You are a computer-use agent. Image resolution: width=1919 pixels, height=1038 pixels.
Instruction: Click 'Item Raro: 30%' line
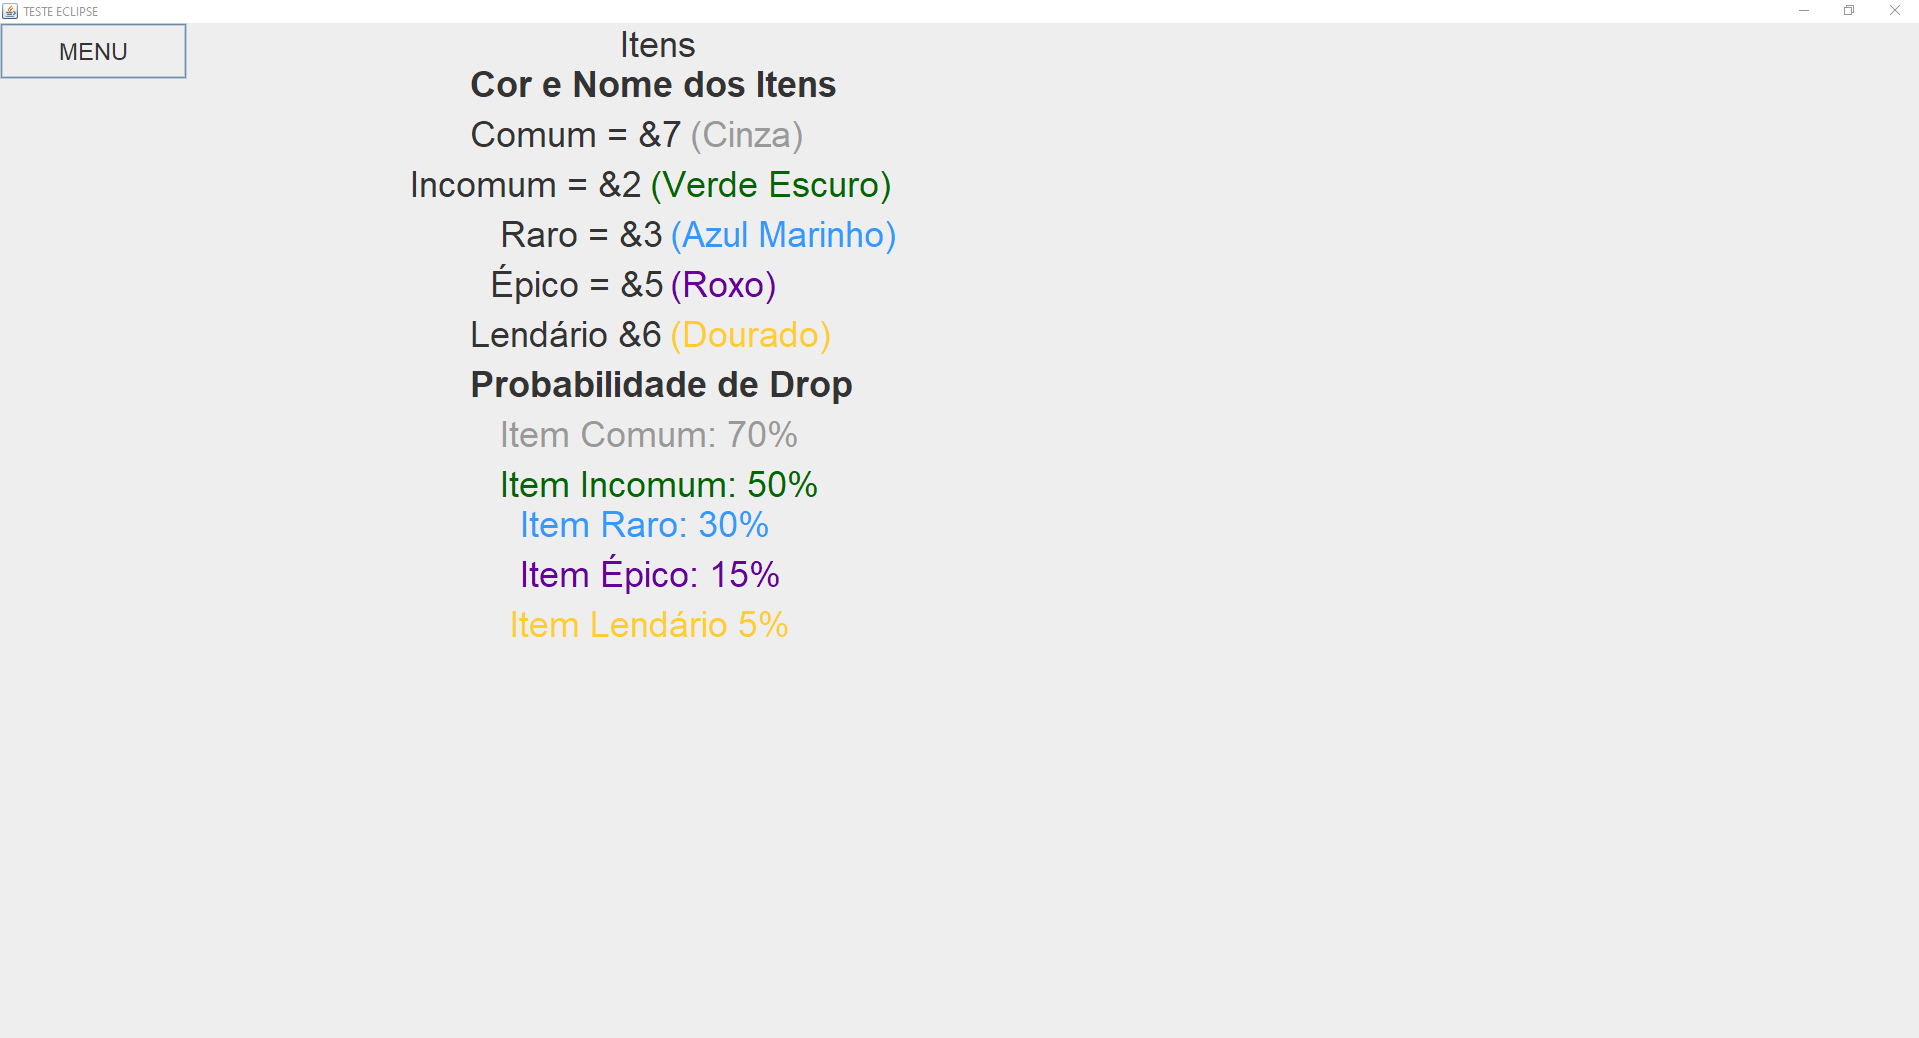[x=644, y=525]
